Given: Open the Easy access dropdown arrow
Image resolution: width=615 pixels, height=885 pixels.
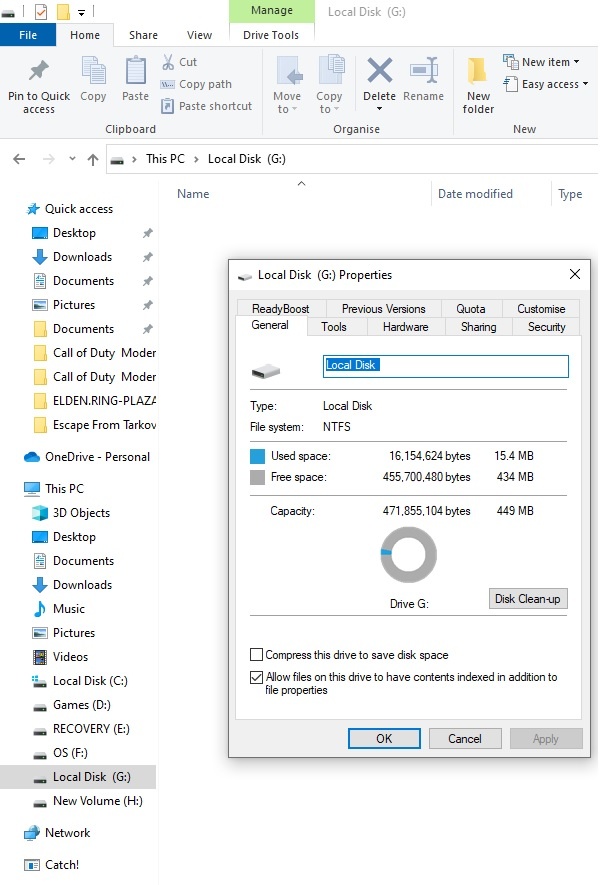Looking at the screenshot, I should point(586,84).
